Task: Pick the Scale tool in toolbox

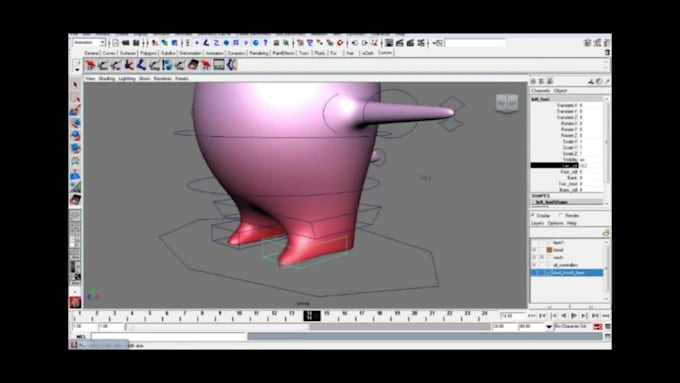Action: [75, 148]
